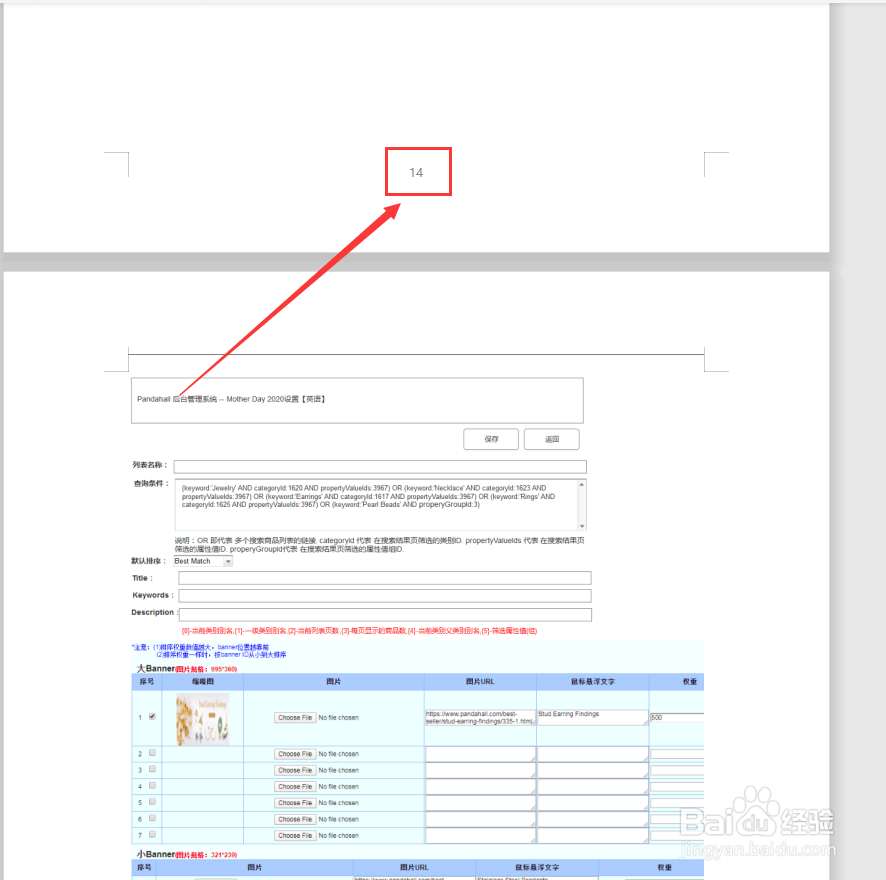Click the hover text field in row 5

[593, 803]
